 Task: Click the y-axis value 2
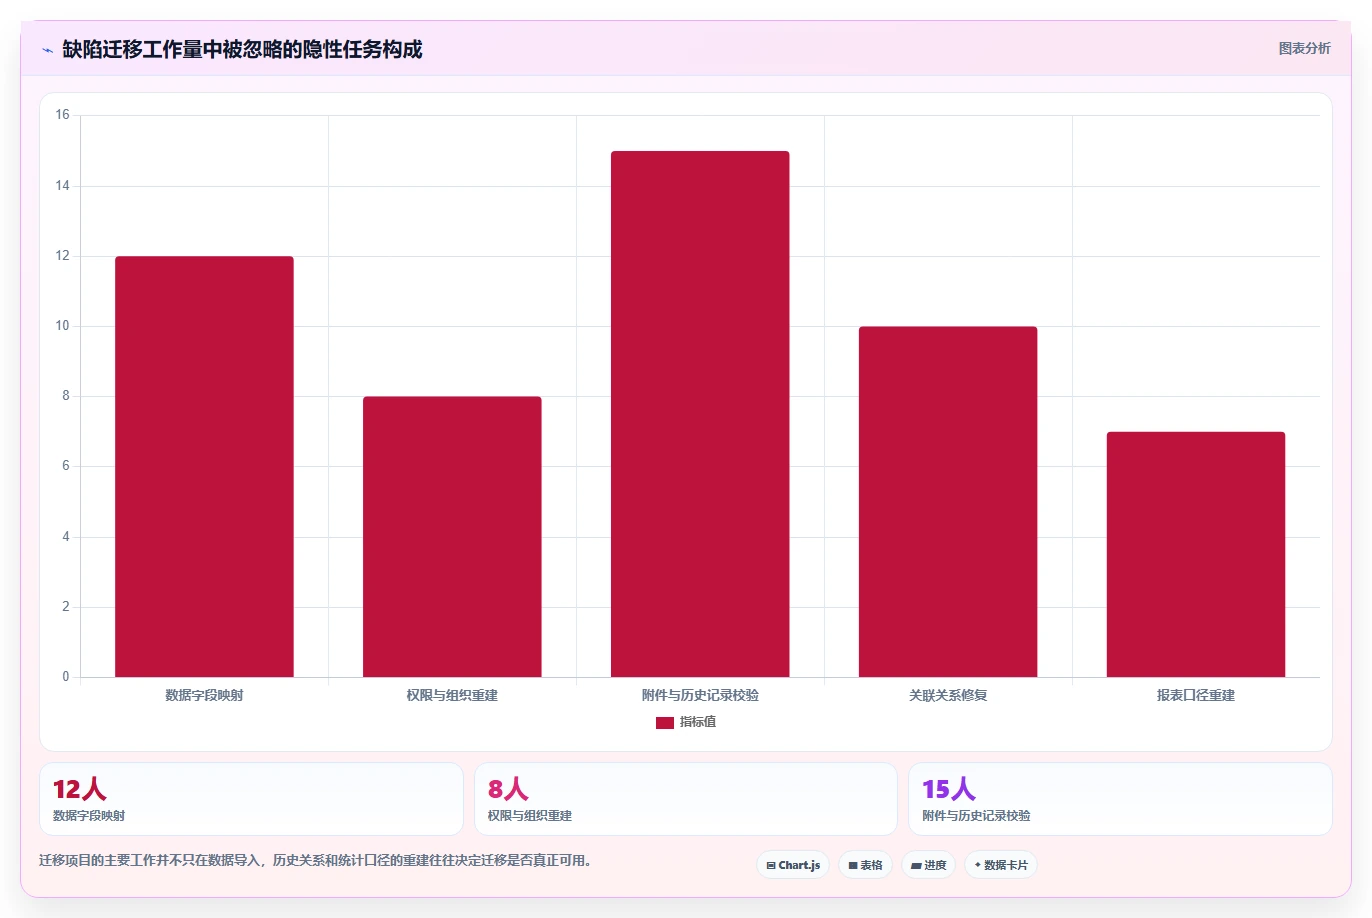[x=66, y=607]
